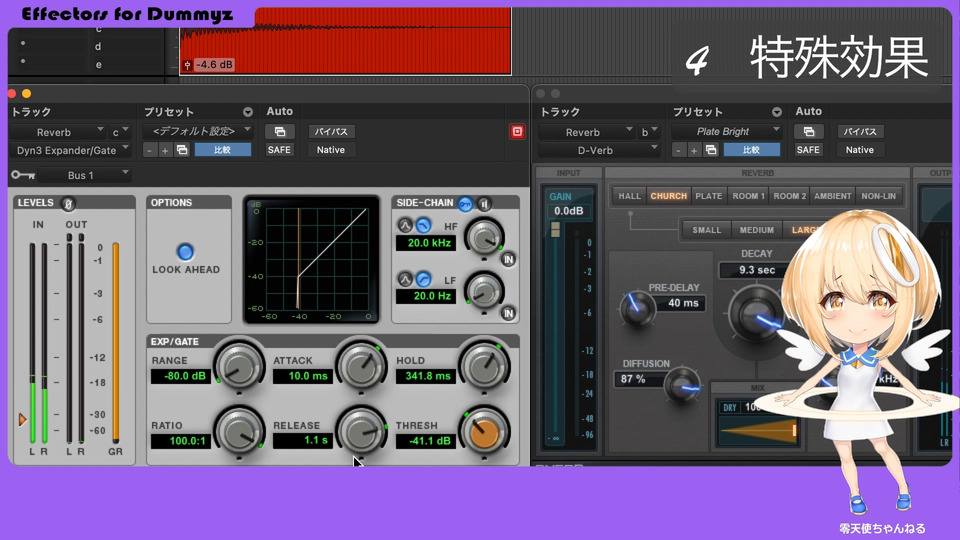Toggle the HF filter IN button
This screenshot has width=960, height=540.
508,260
